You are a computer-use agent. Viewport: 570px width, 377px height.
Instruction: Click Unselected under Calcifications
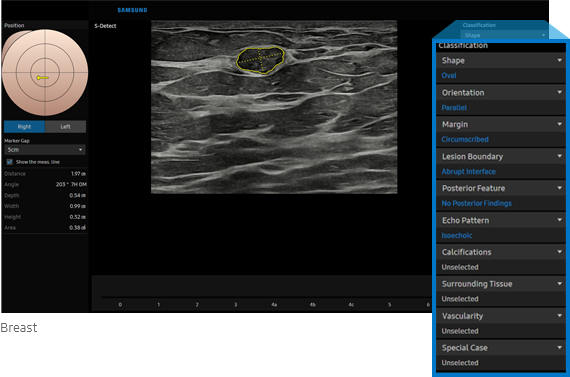[x=460, y=267]
